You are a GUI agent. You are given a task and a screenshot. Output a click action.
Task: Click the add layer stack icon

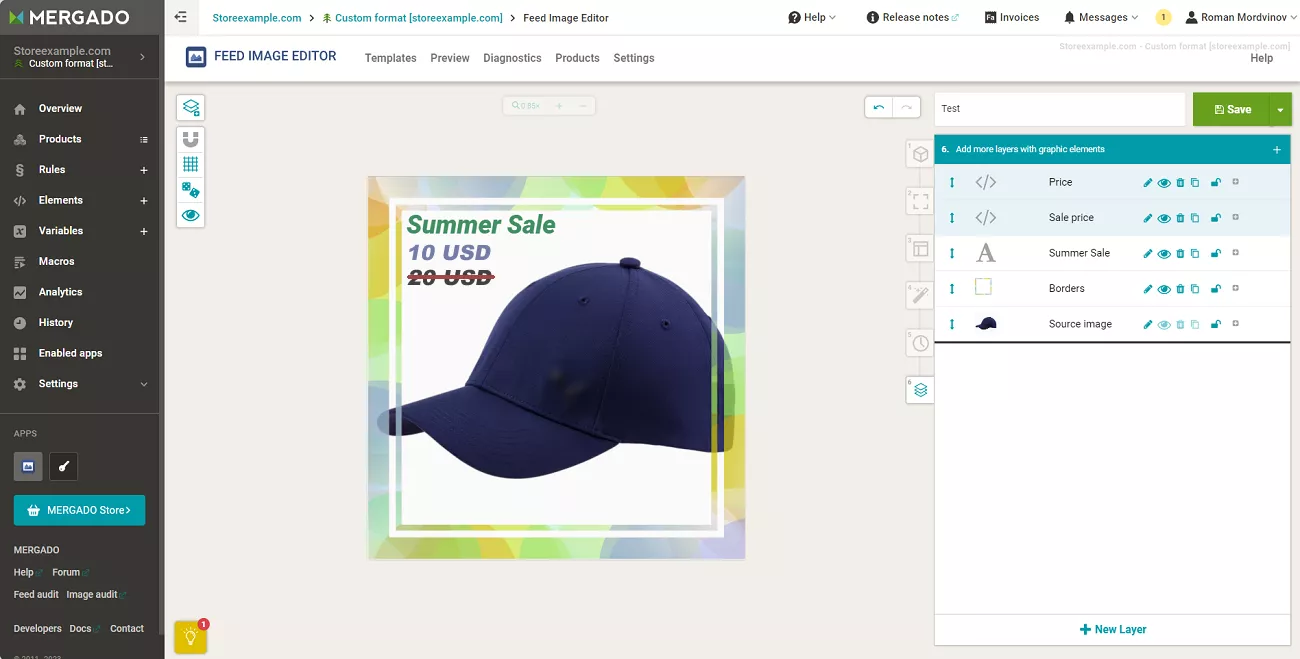tap(190, 107)
